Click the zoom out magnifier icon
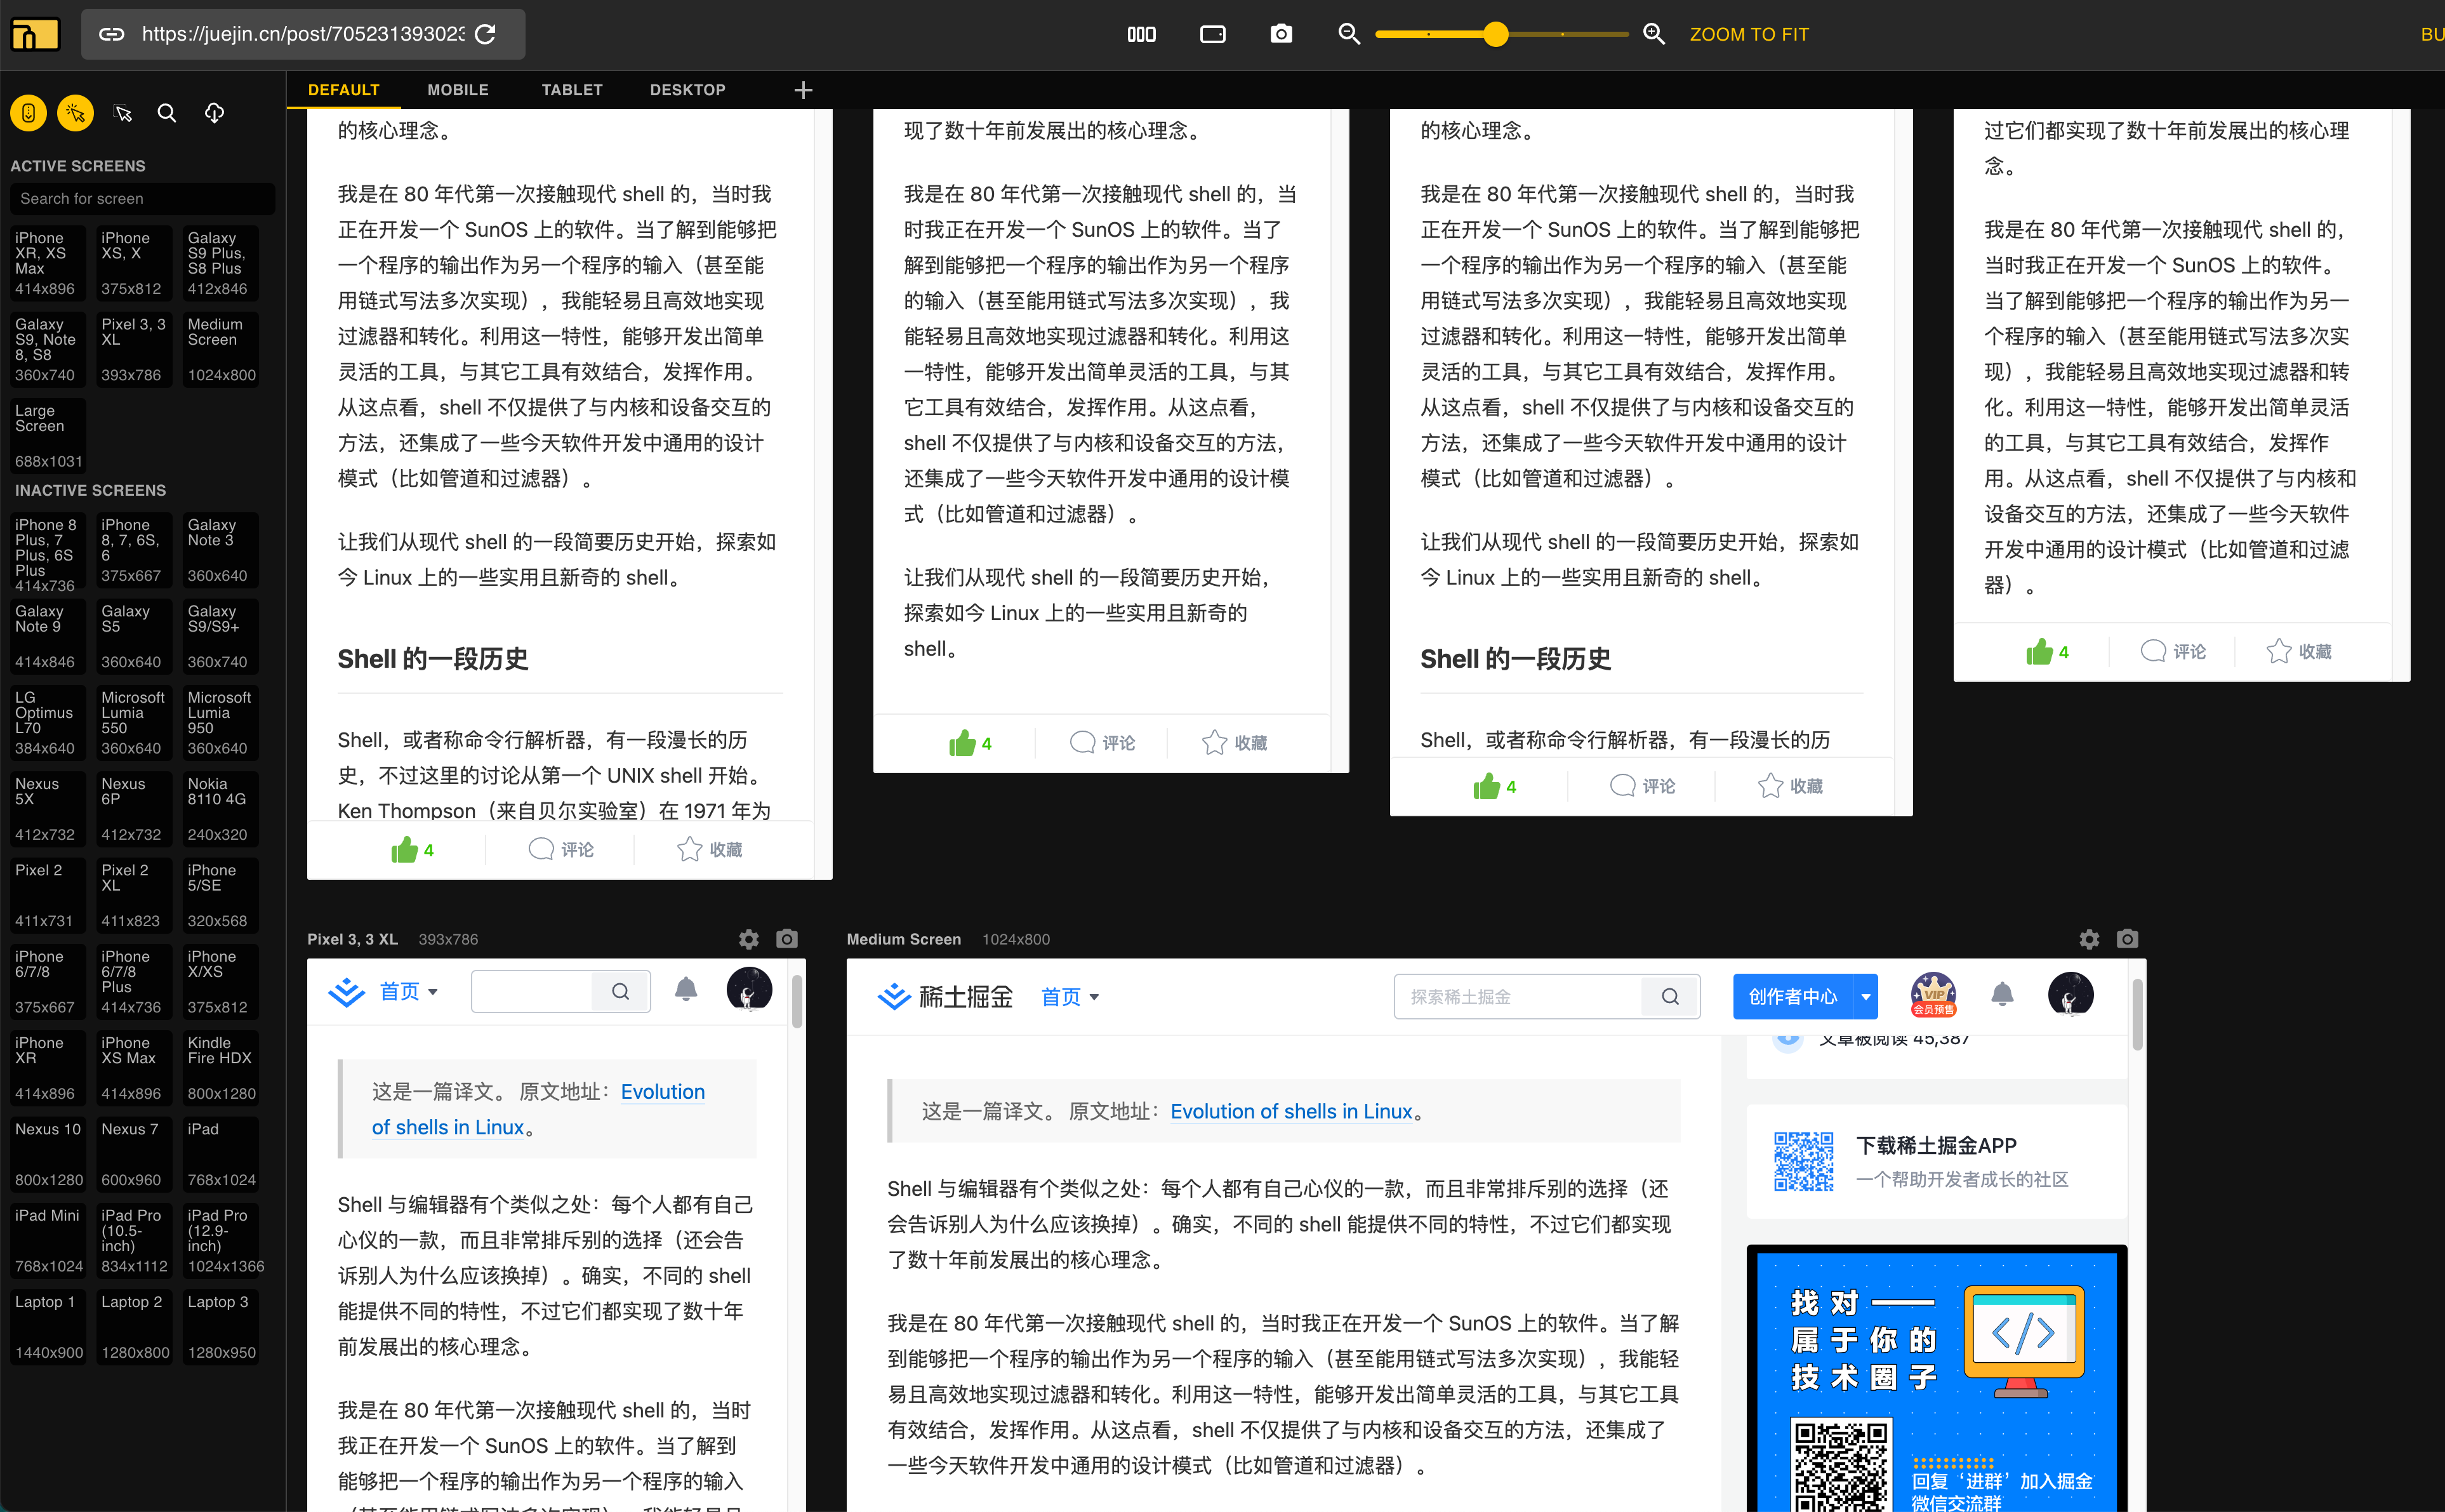The height and width of the screenshot is (1512, 2445). pos(1348,34)
